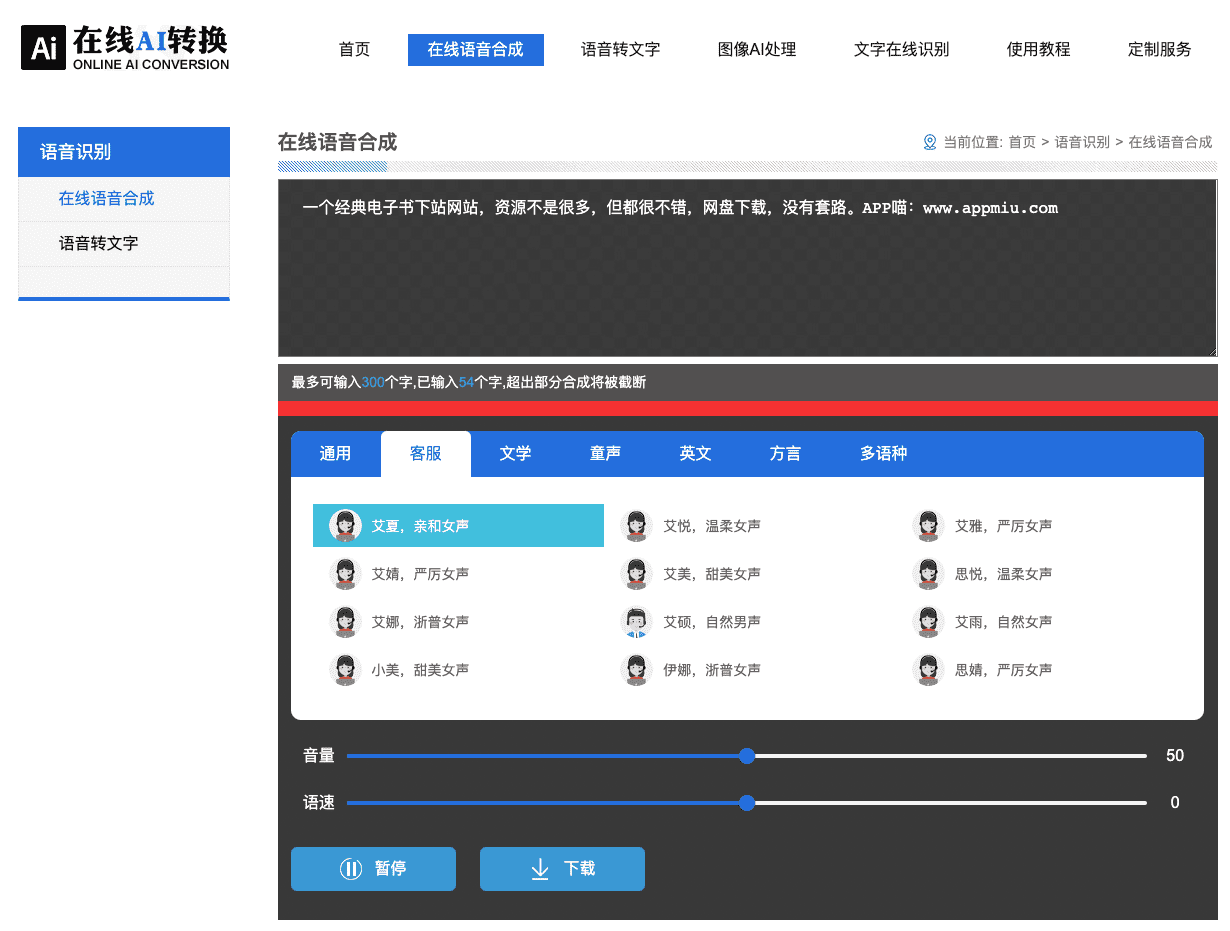
Task: Click the 下载 download button
Action: pyautogui.click(x=562, y=869)
